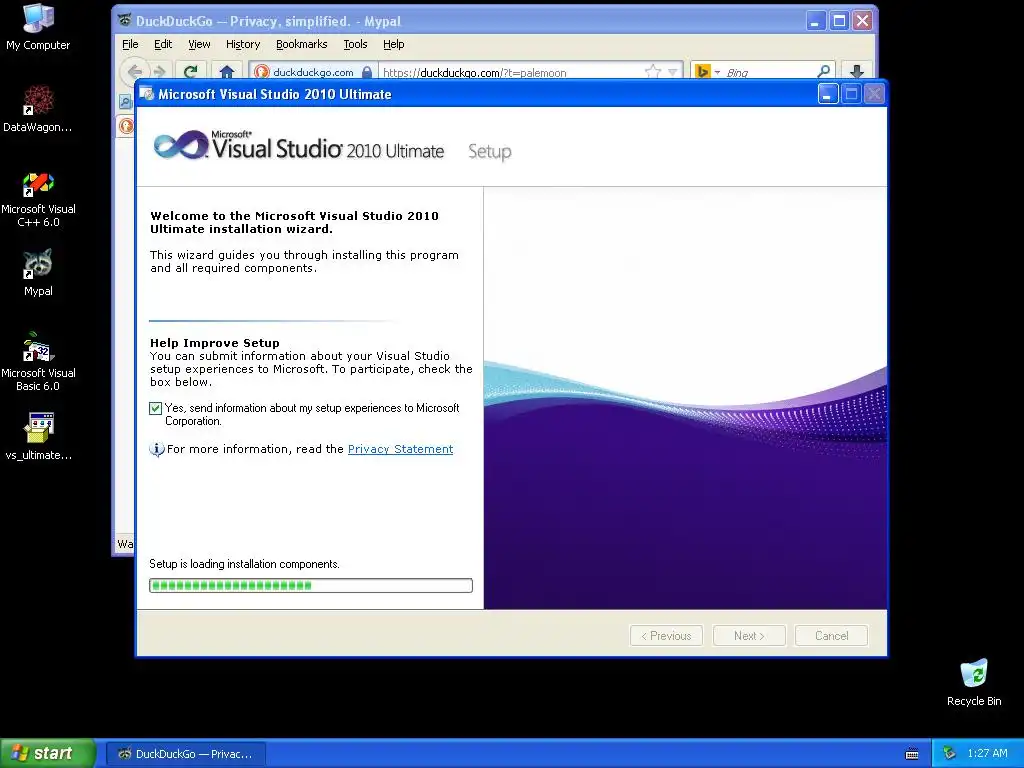This screenshot has width=1024, height=768.
Task: Click 'Setup is loading installation components.' text
Action: pyautogui.click(x=244, y=564)
